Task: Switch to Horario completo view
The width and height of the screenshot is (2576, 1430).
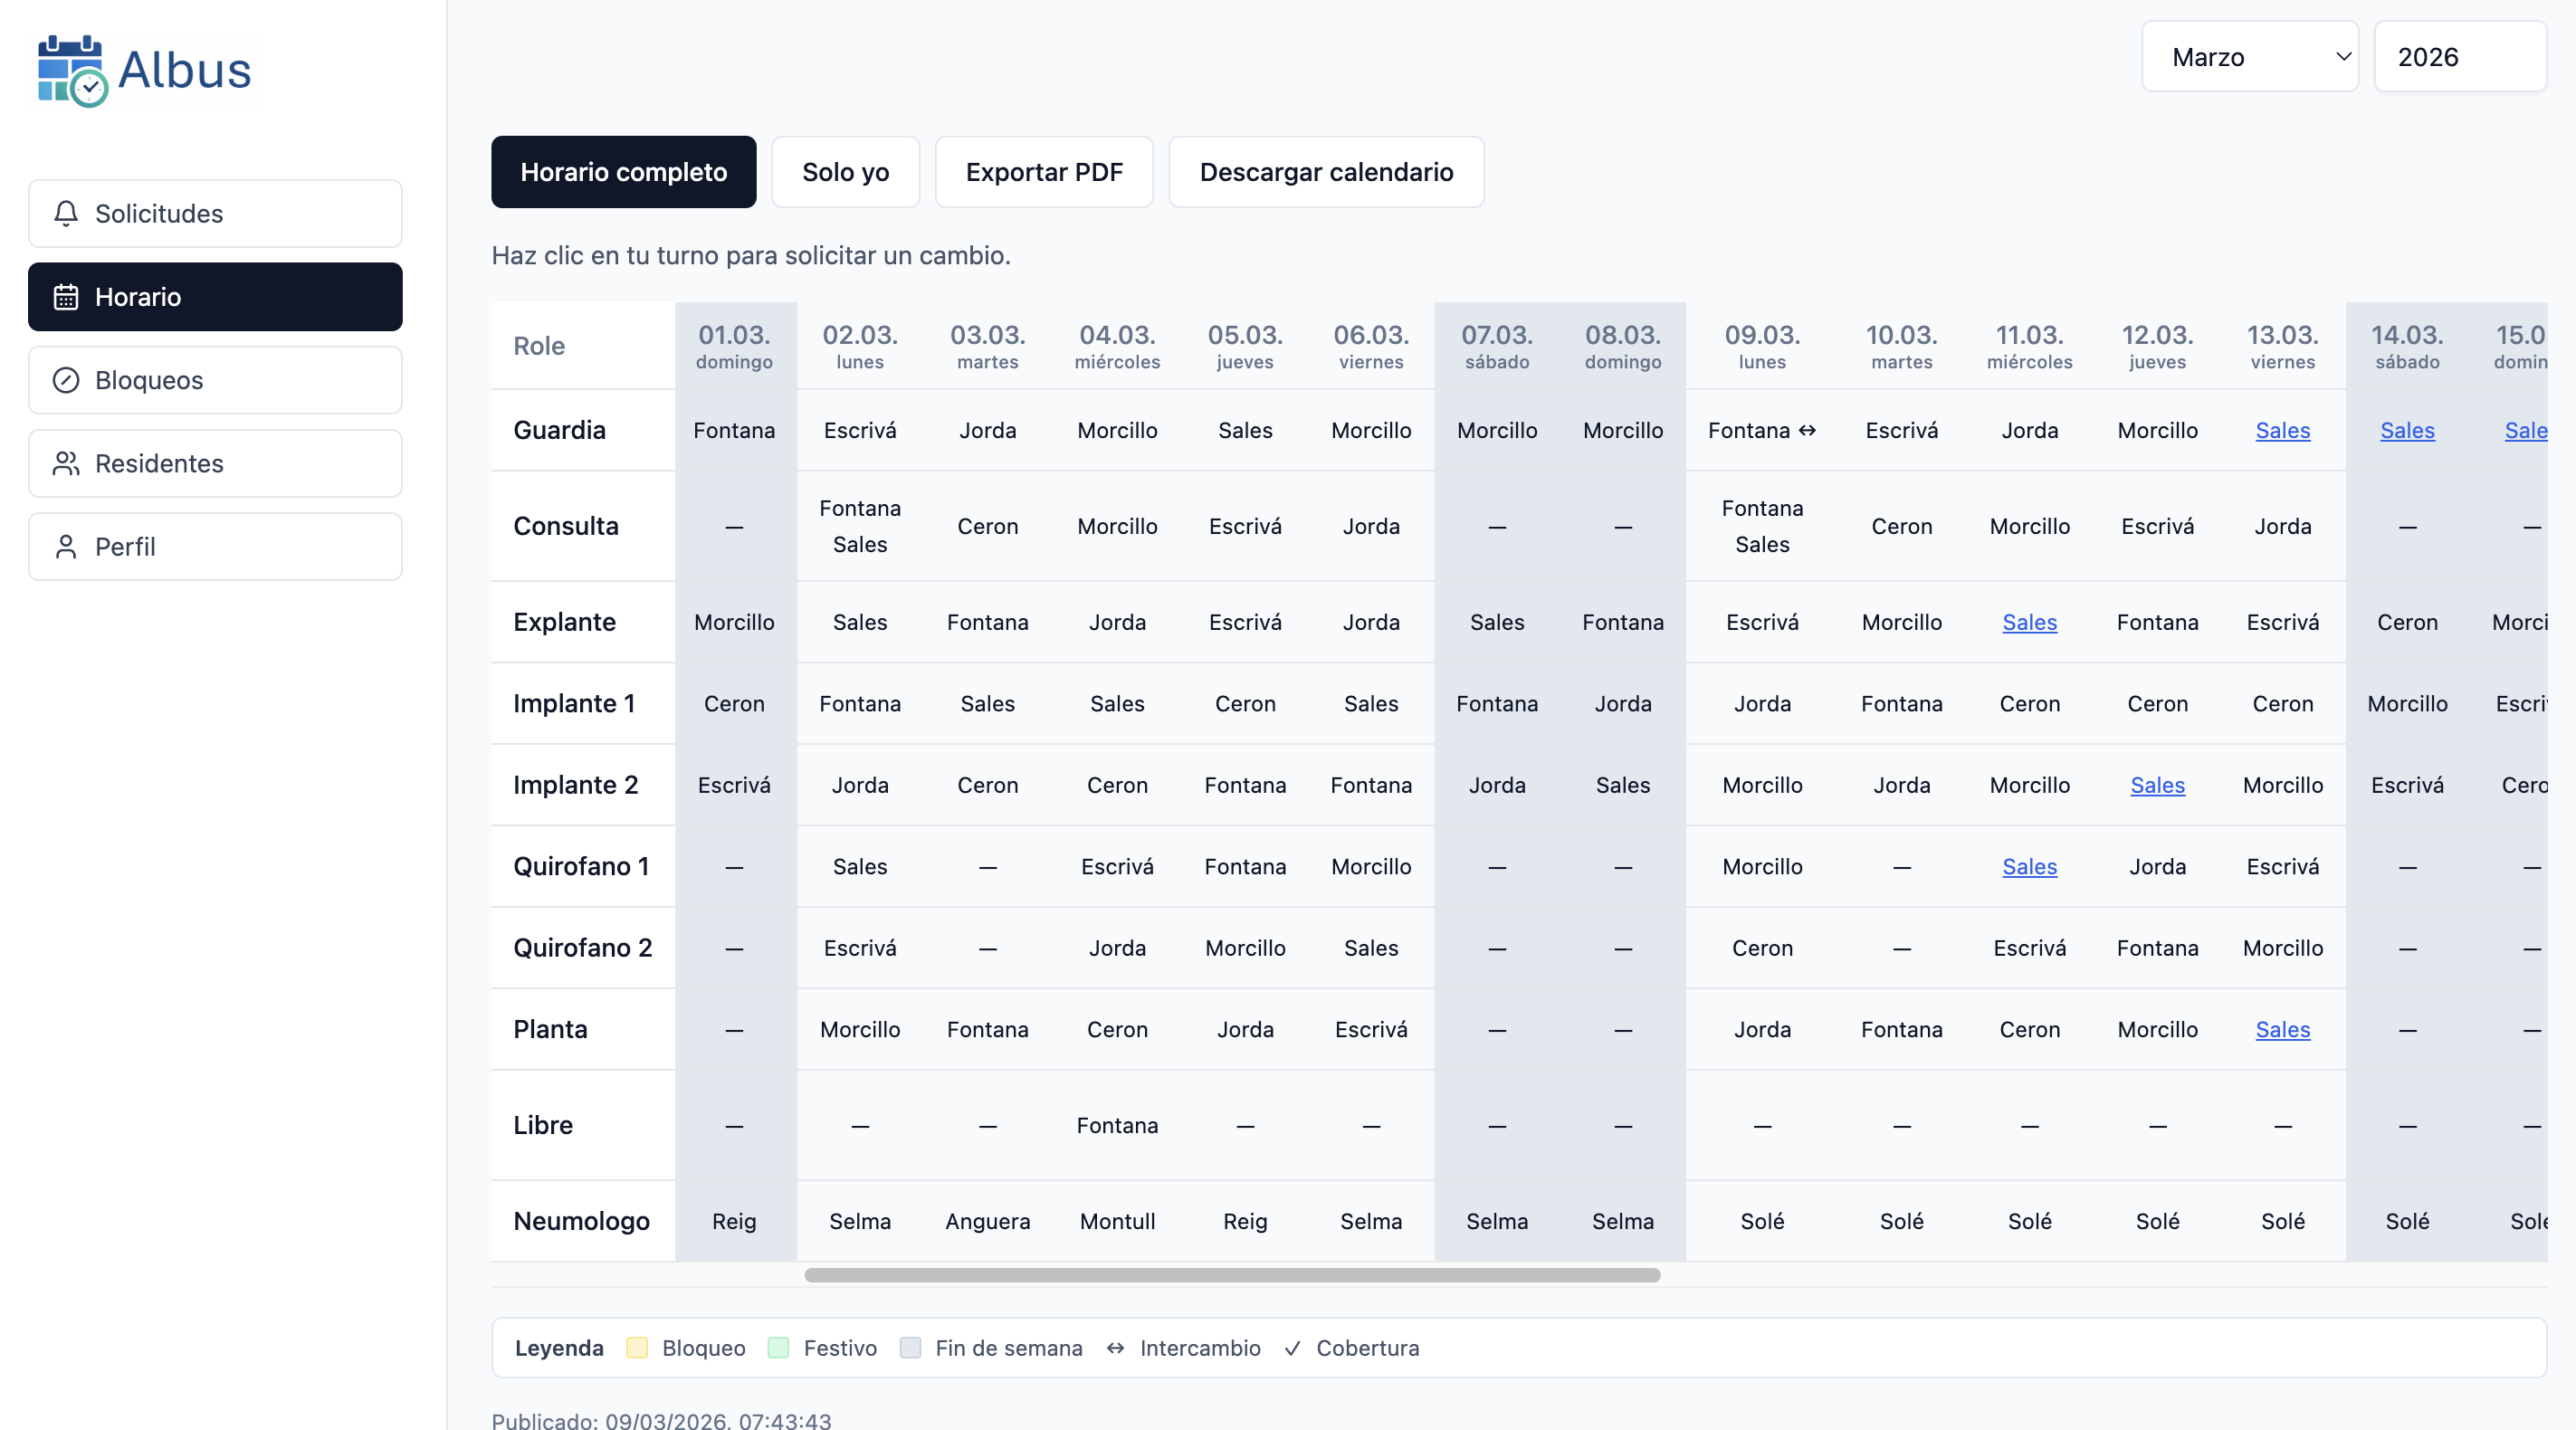Action: (623, 172)
